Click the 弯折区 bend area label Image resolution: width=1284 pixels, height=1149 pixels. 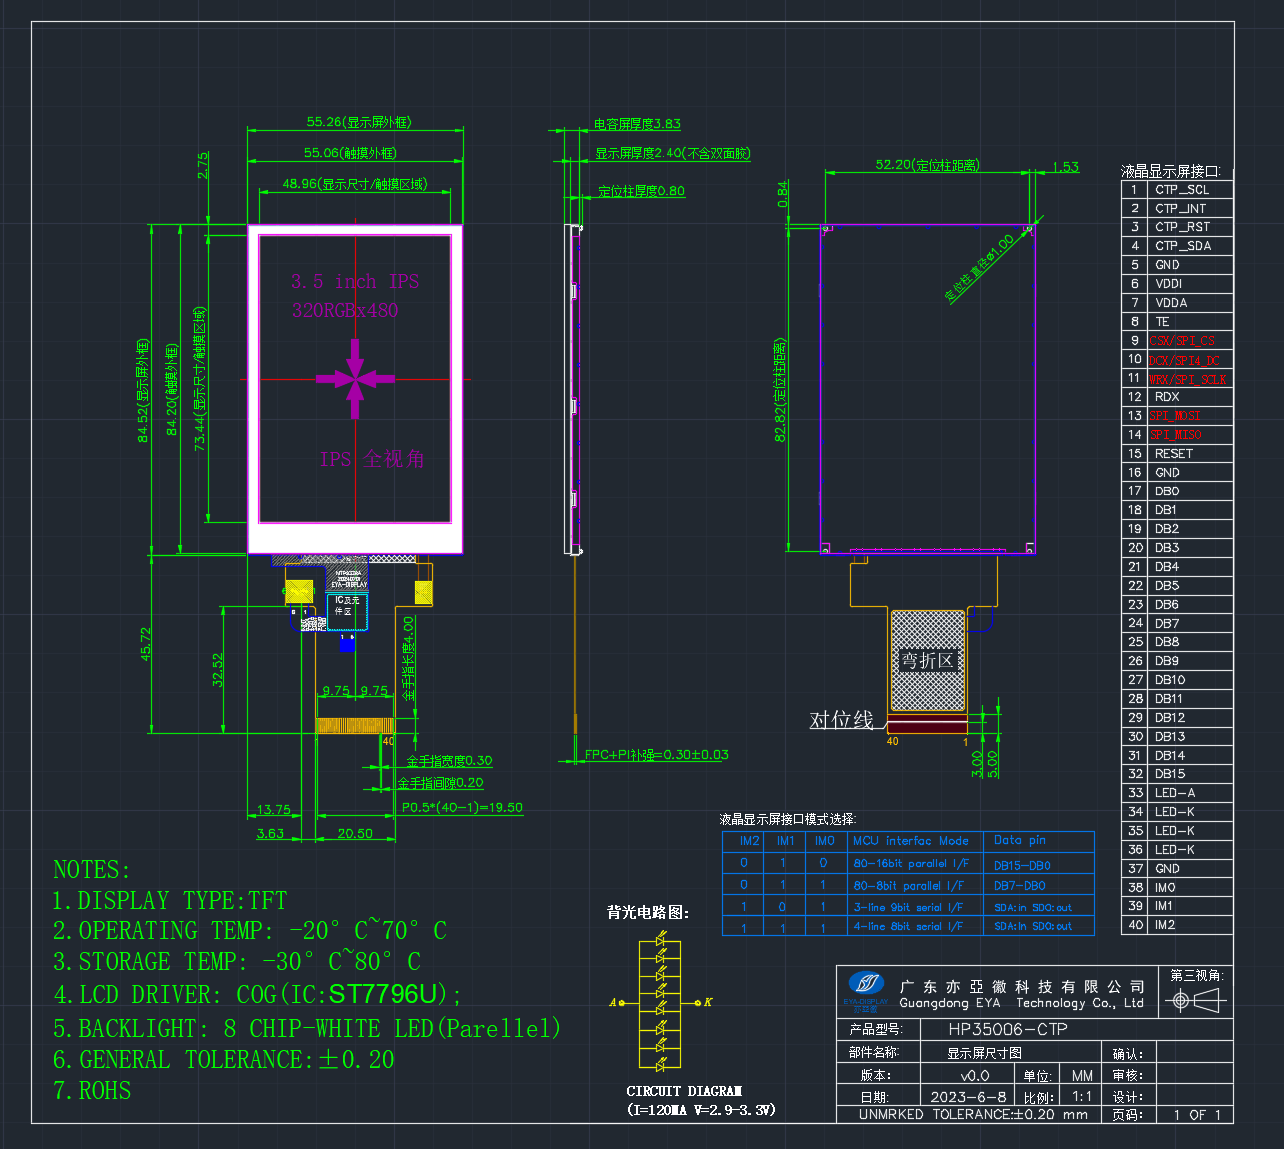click(928, 661)
